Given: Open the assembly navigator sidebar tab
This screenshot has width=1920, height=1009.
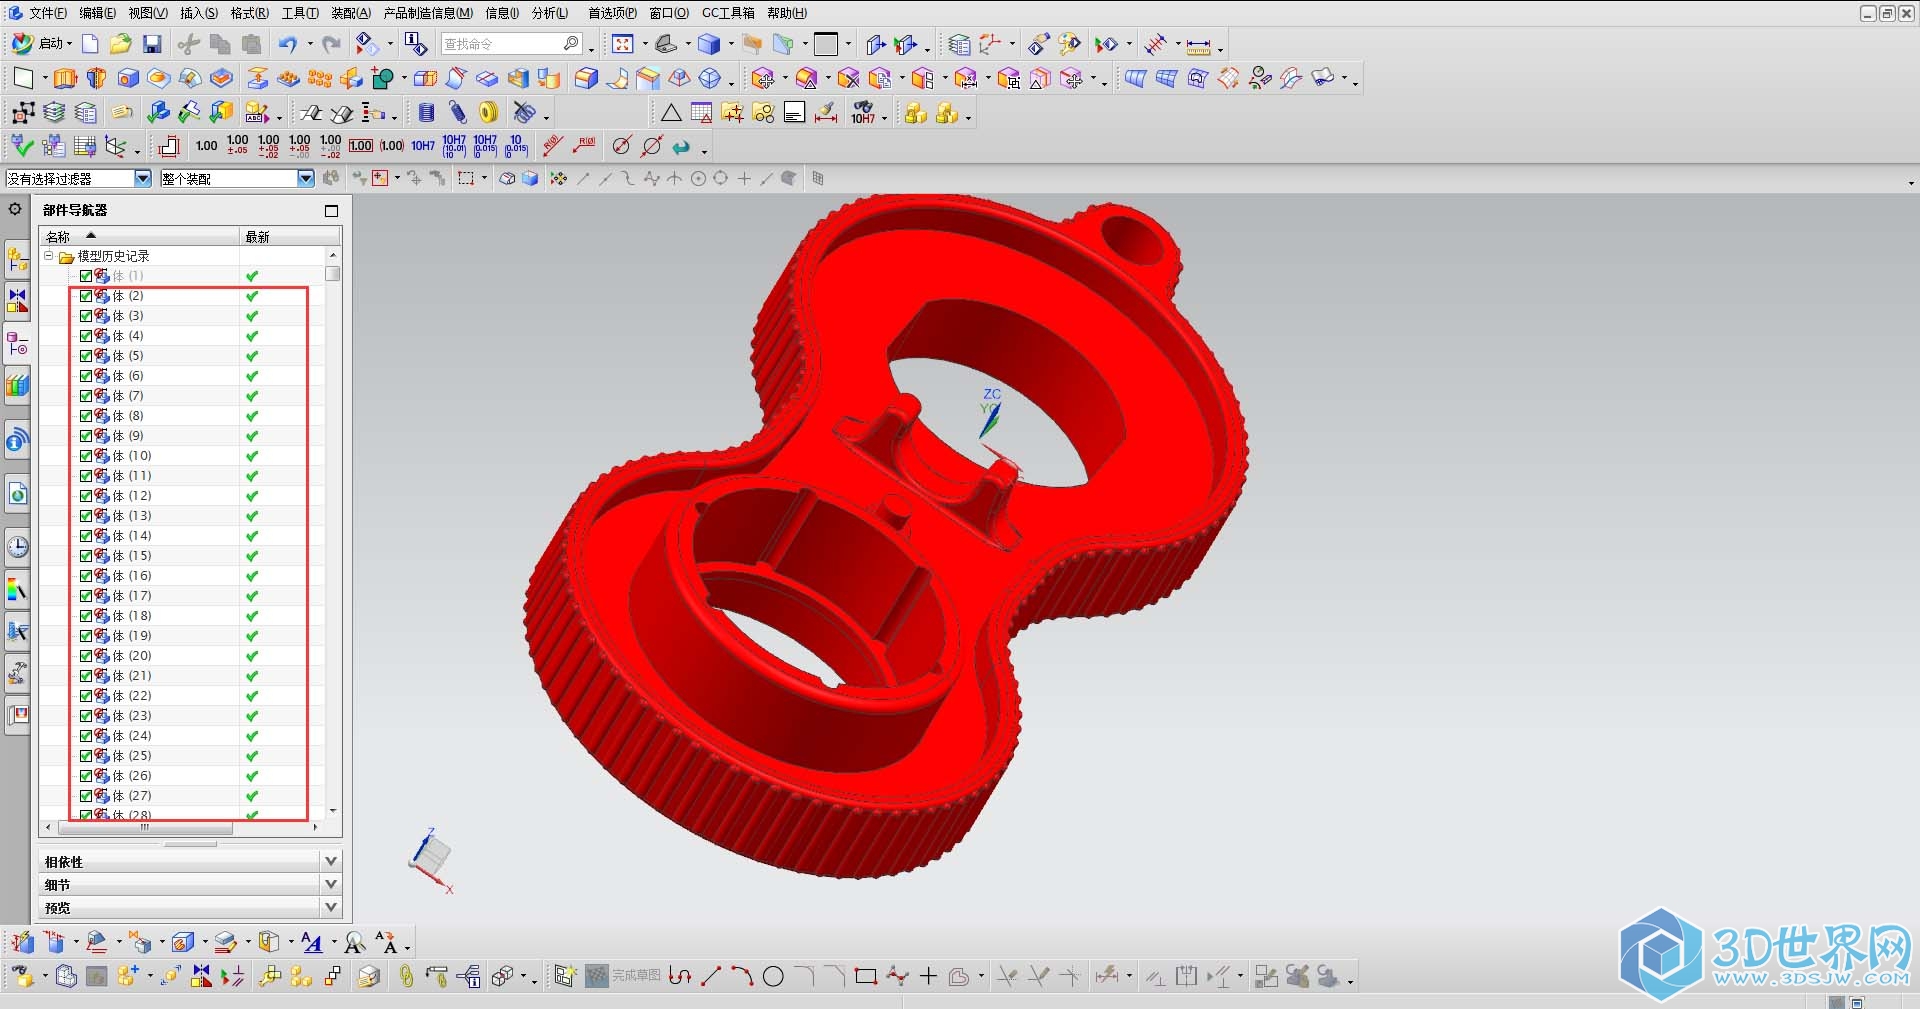Looking at the screenshot, I should click(x=17, y=261).
